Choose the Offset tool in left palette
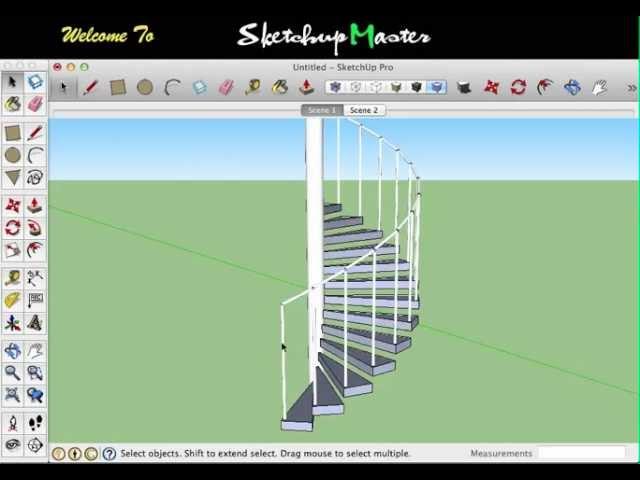The width and height of the screenshot is (640, 480). click(35, 249)
